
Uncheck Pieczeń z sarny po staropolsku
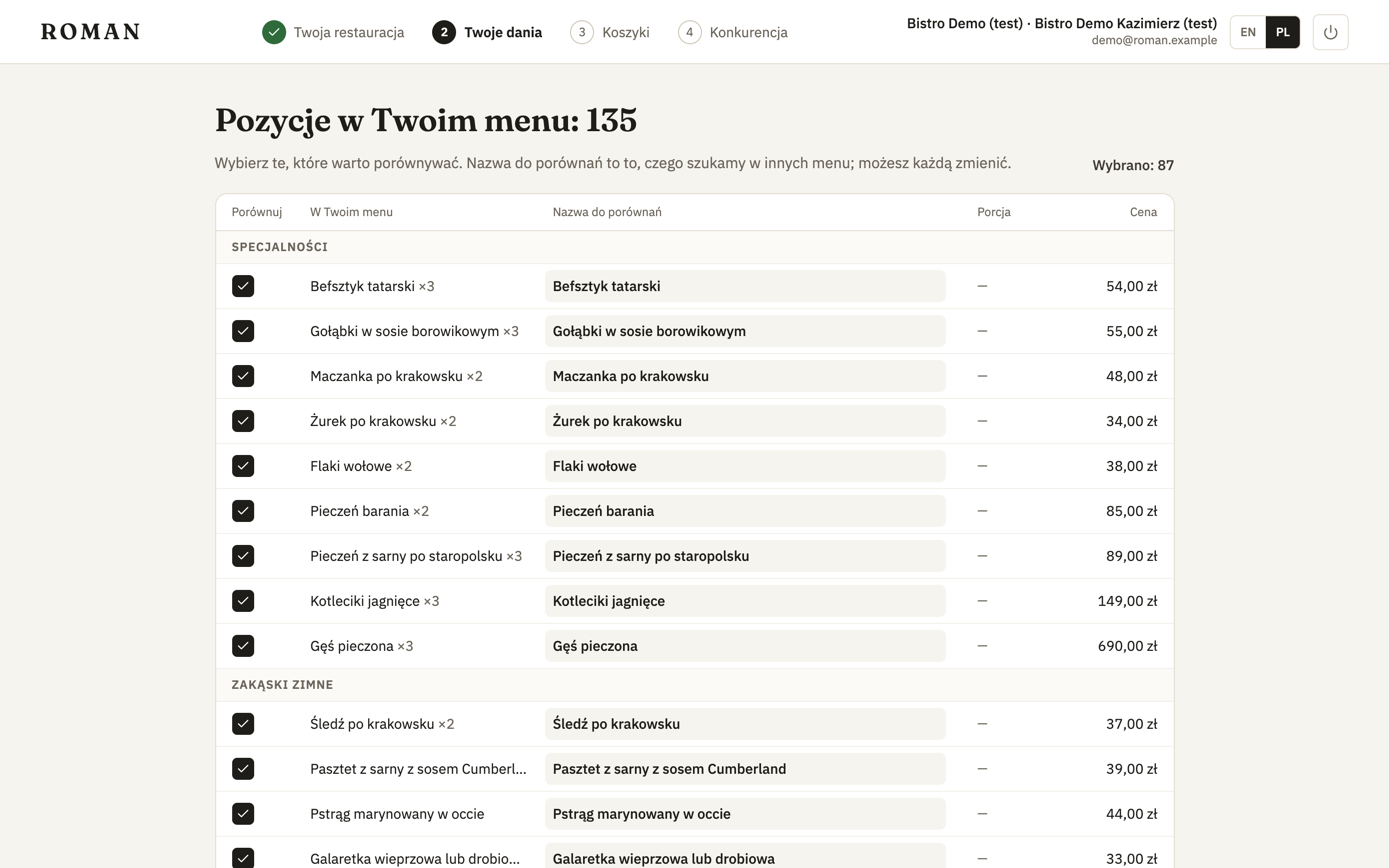243,556
